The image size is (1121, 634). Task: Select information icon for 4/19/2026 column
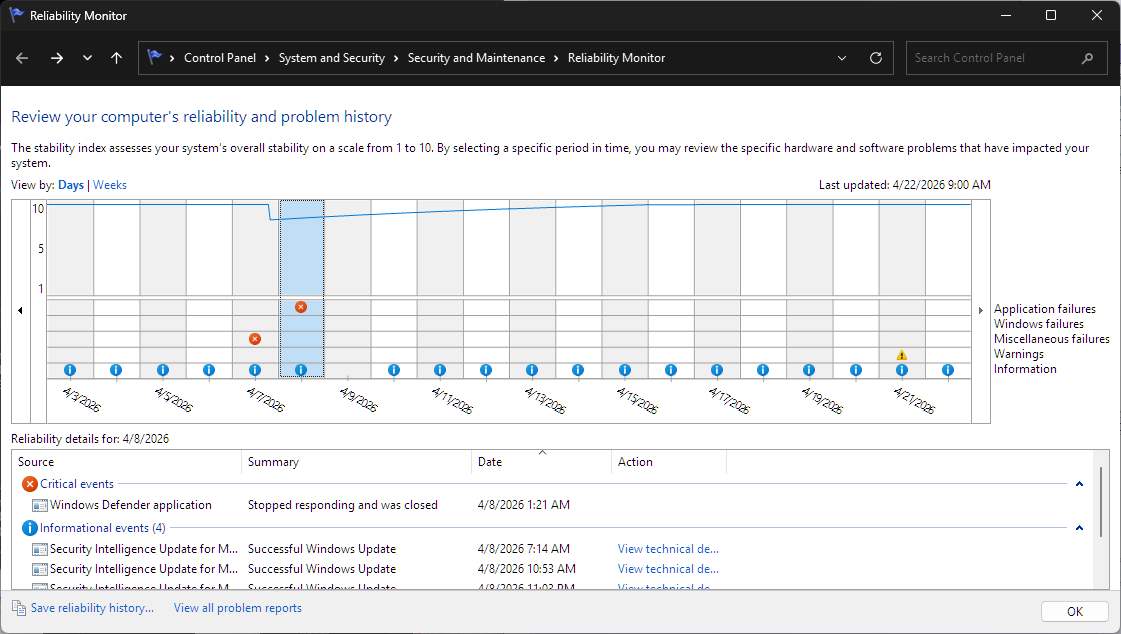pyautogui.click(x=809, y=370)
